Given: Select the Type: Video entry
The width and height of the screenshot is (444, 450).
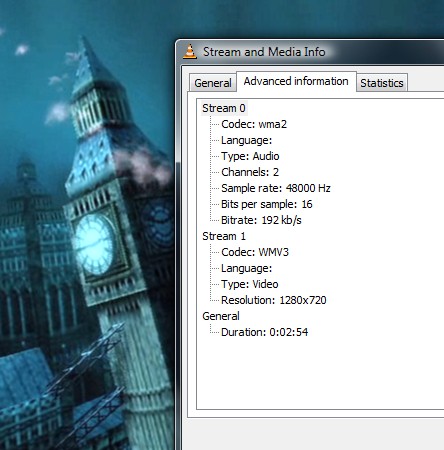Looking at the screenshot, I should click(x=249, y=284).
